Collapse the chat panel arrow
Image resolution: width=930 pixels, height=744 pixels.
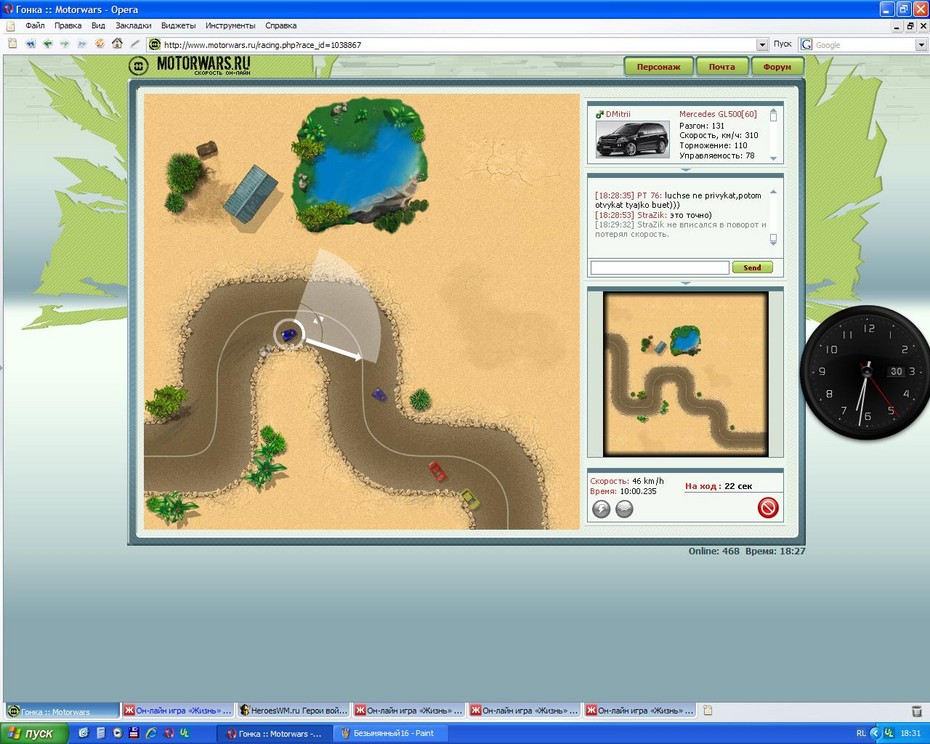[686, 283]
